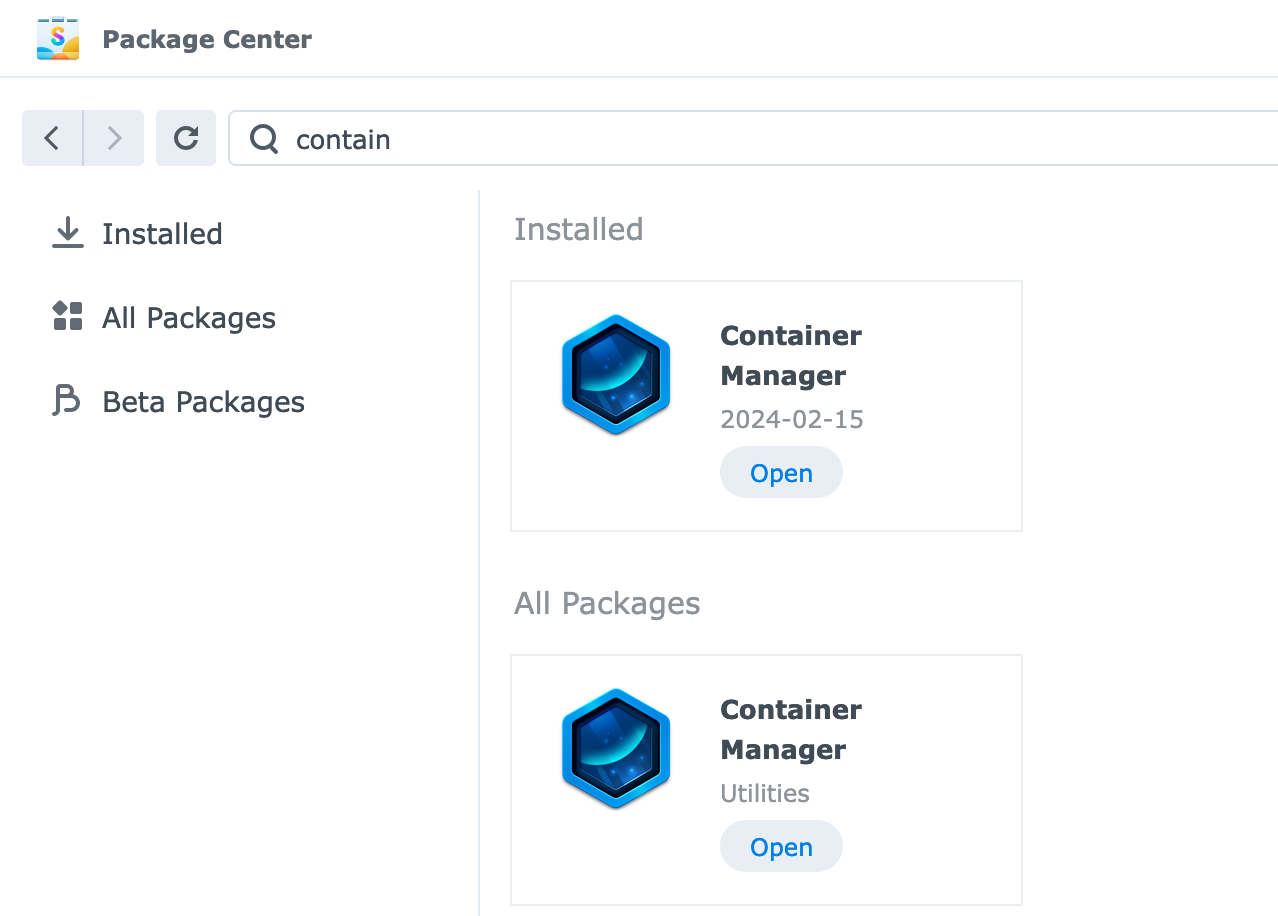Image resolution: width=1278 pixels, height=916 pixels.
Task: Open Container Manager from All Packages section
Action: pyautogui.click(x=781, y=847)
